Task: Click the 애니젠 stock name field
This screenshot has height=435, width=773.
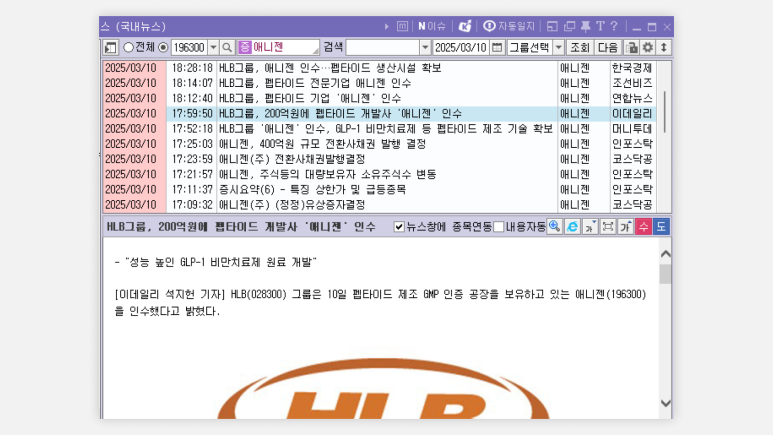Action: [278, 47]
